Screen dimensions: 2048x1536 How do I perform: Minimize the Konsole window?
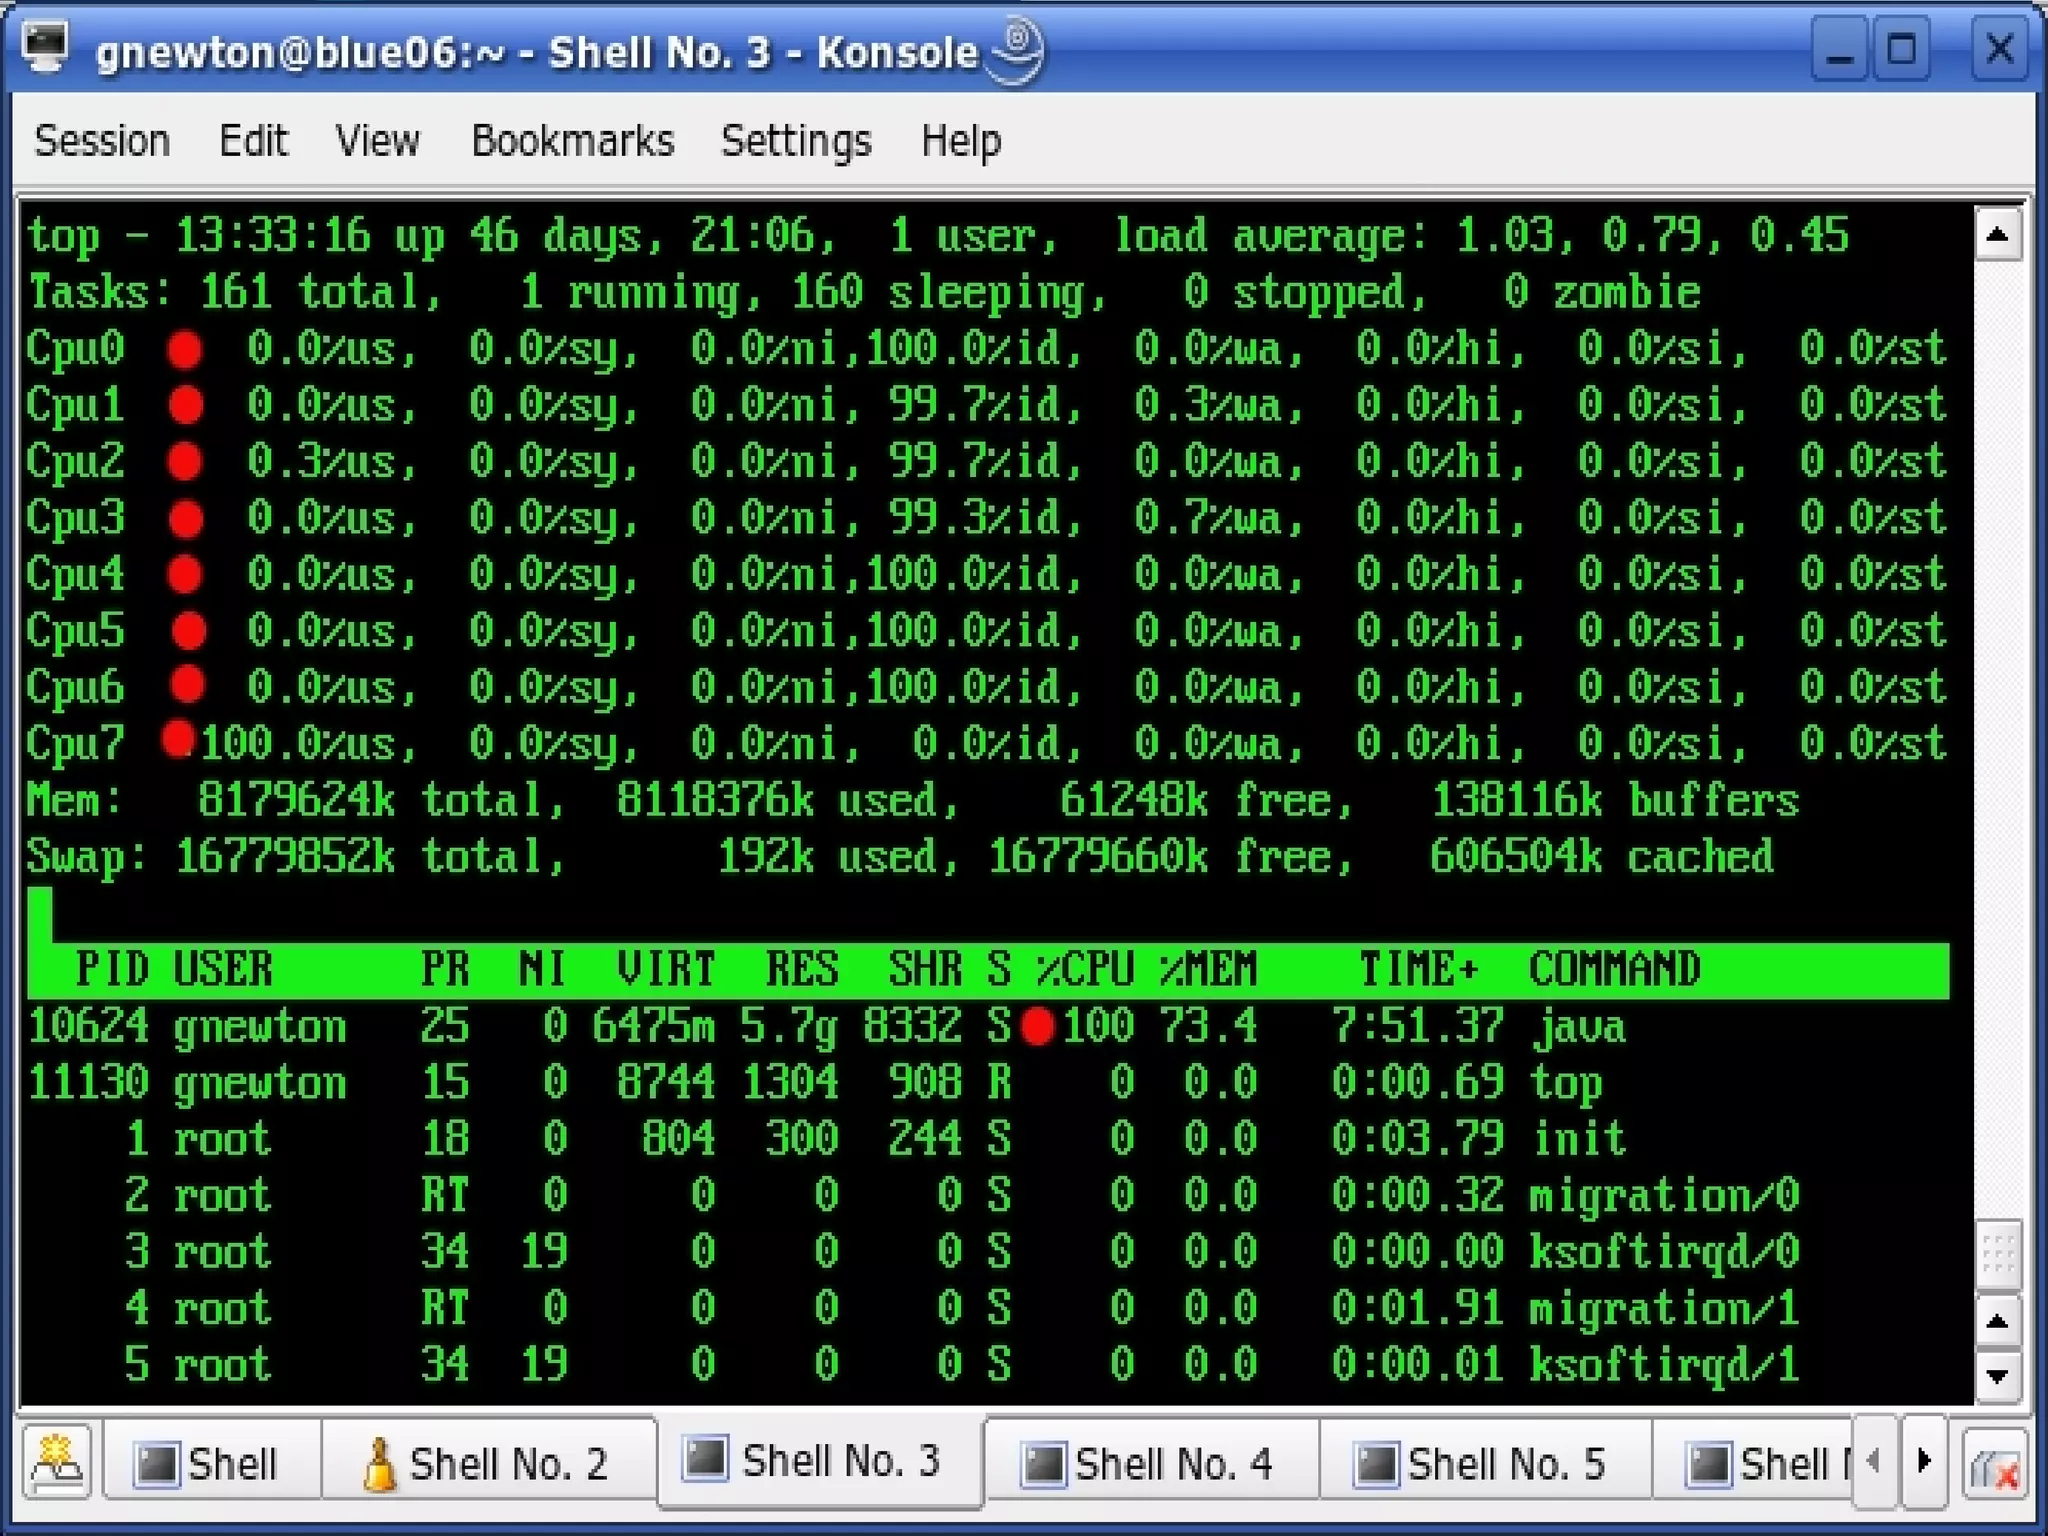point(1838,48)
